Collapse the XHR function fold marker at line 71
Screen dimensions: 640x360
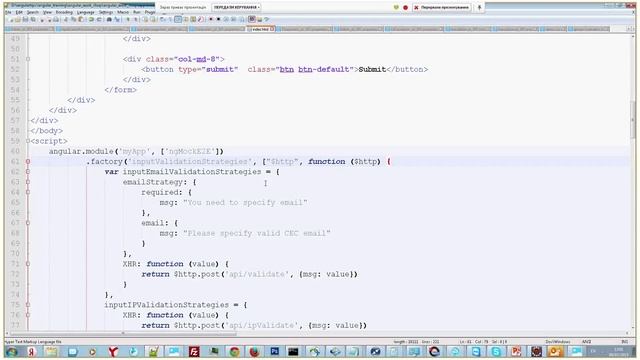pos(28,264)
